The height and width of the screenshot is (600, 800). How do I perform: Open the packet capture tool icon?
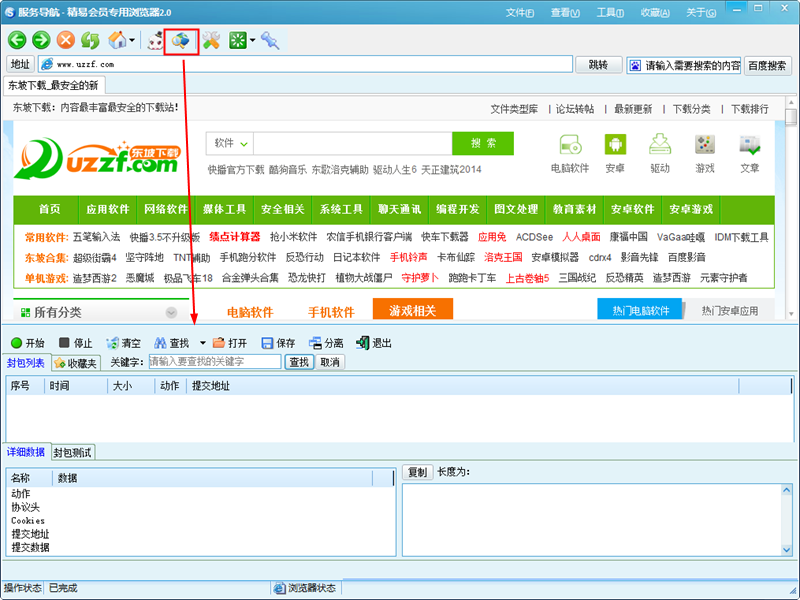[x=181, y=40]
